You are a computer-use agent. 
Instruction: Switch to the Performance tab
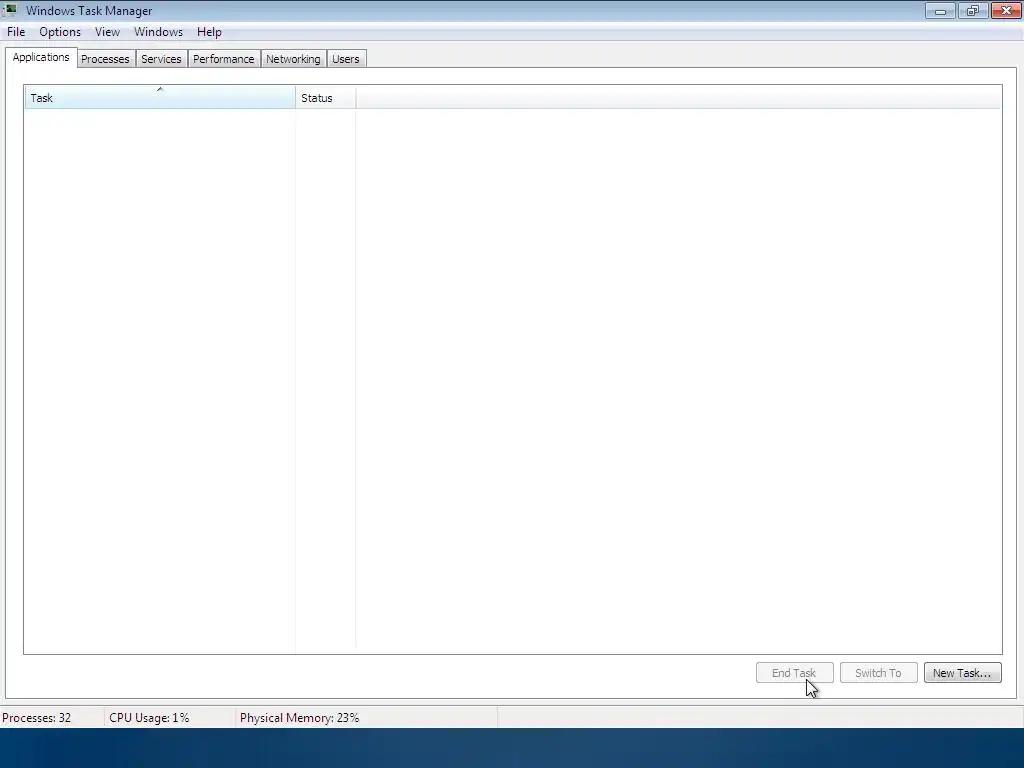coord(223,59)
